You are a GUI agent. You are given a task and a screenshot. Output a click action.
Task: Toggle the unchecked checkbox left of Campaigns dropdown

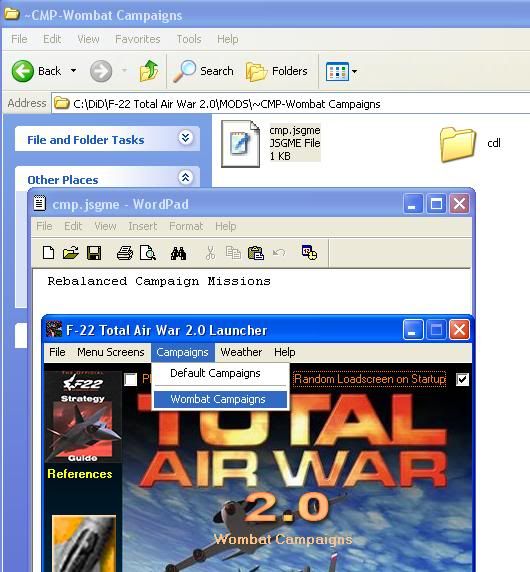[130, 379]
